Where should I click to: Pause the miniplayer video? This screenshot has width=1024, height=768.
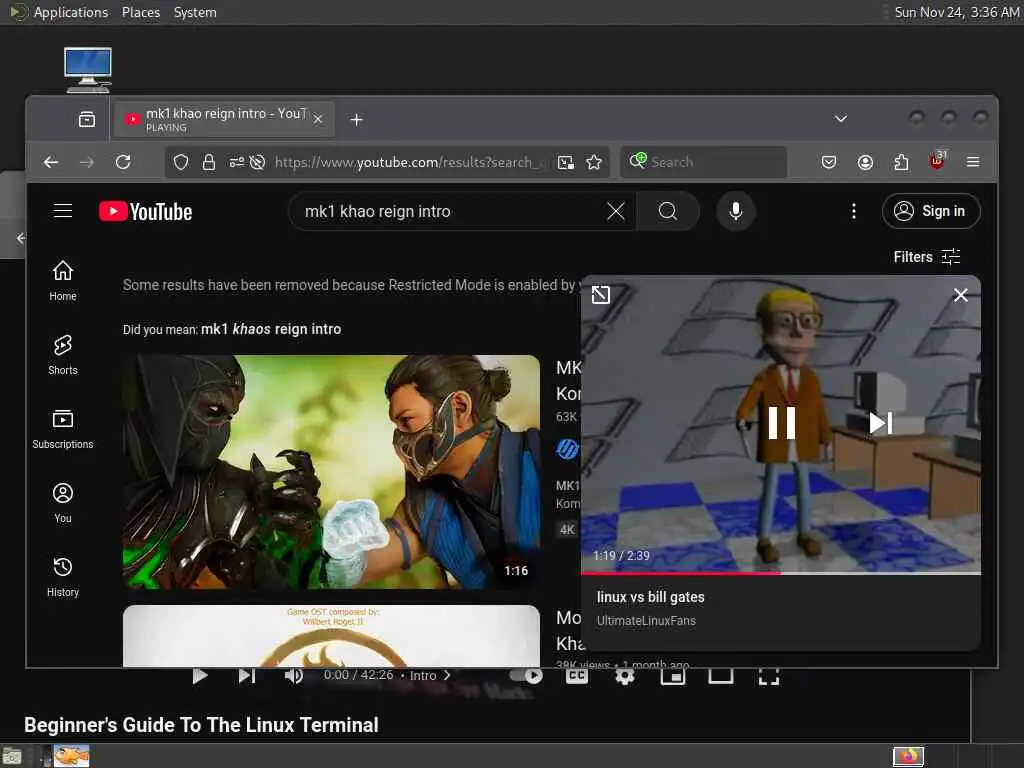point(782,423)
